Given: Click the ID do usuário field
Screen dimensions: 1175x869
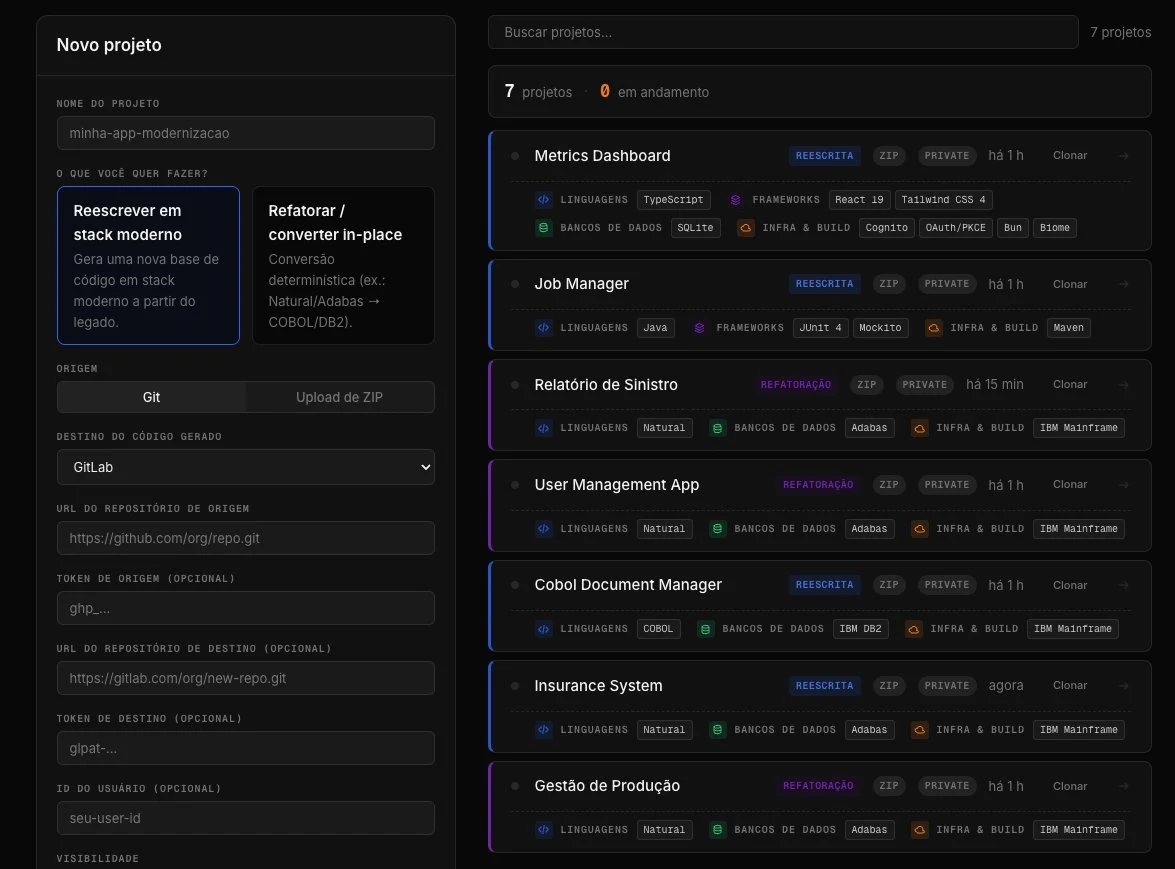Looking at the screenshot, I should pos(246,818).
